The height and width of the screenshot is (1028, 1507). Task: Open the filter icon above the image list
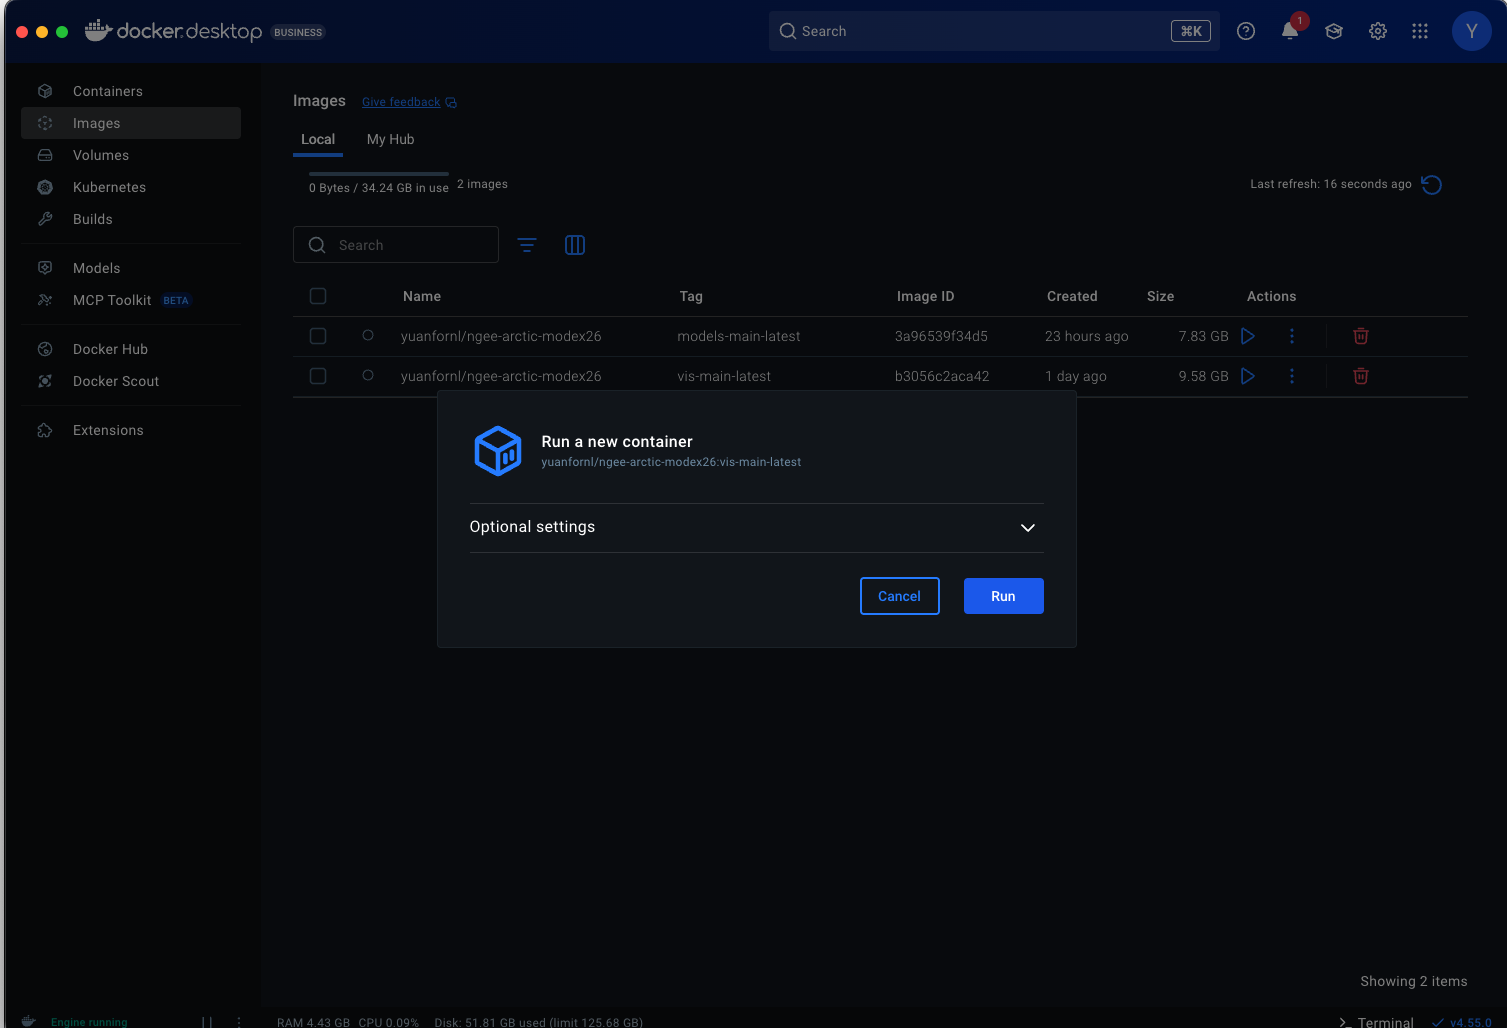pos(527,244)
